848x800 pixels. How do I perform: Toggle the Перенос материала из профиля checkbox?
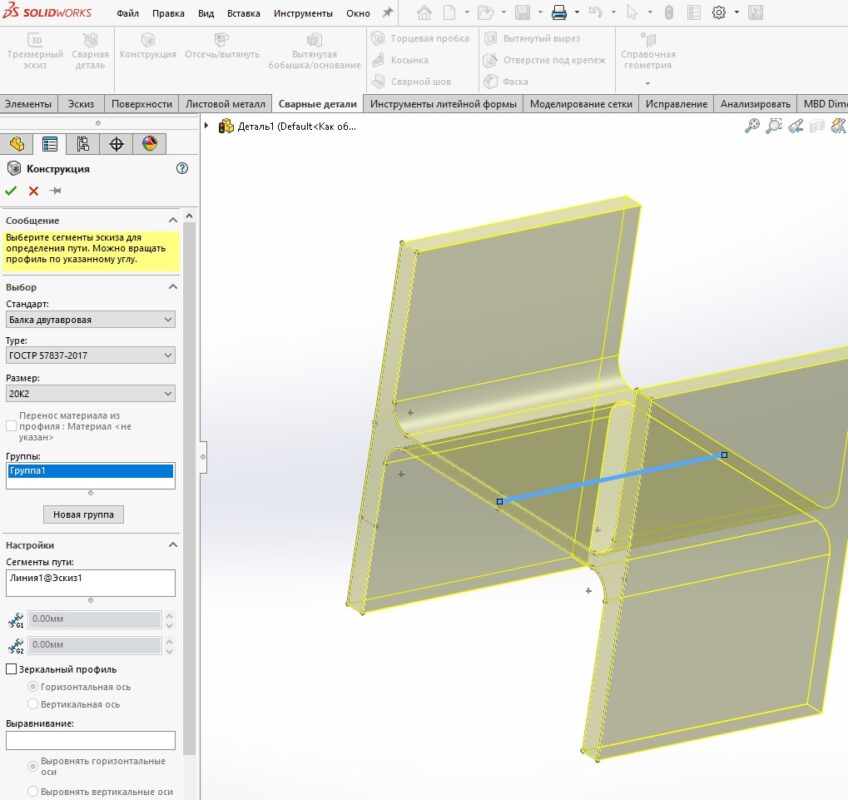11,426
